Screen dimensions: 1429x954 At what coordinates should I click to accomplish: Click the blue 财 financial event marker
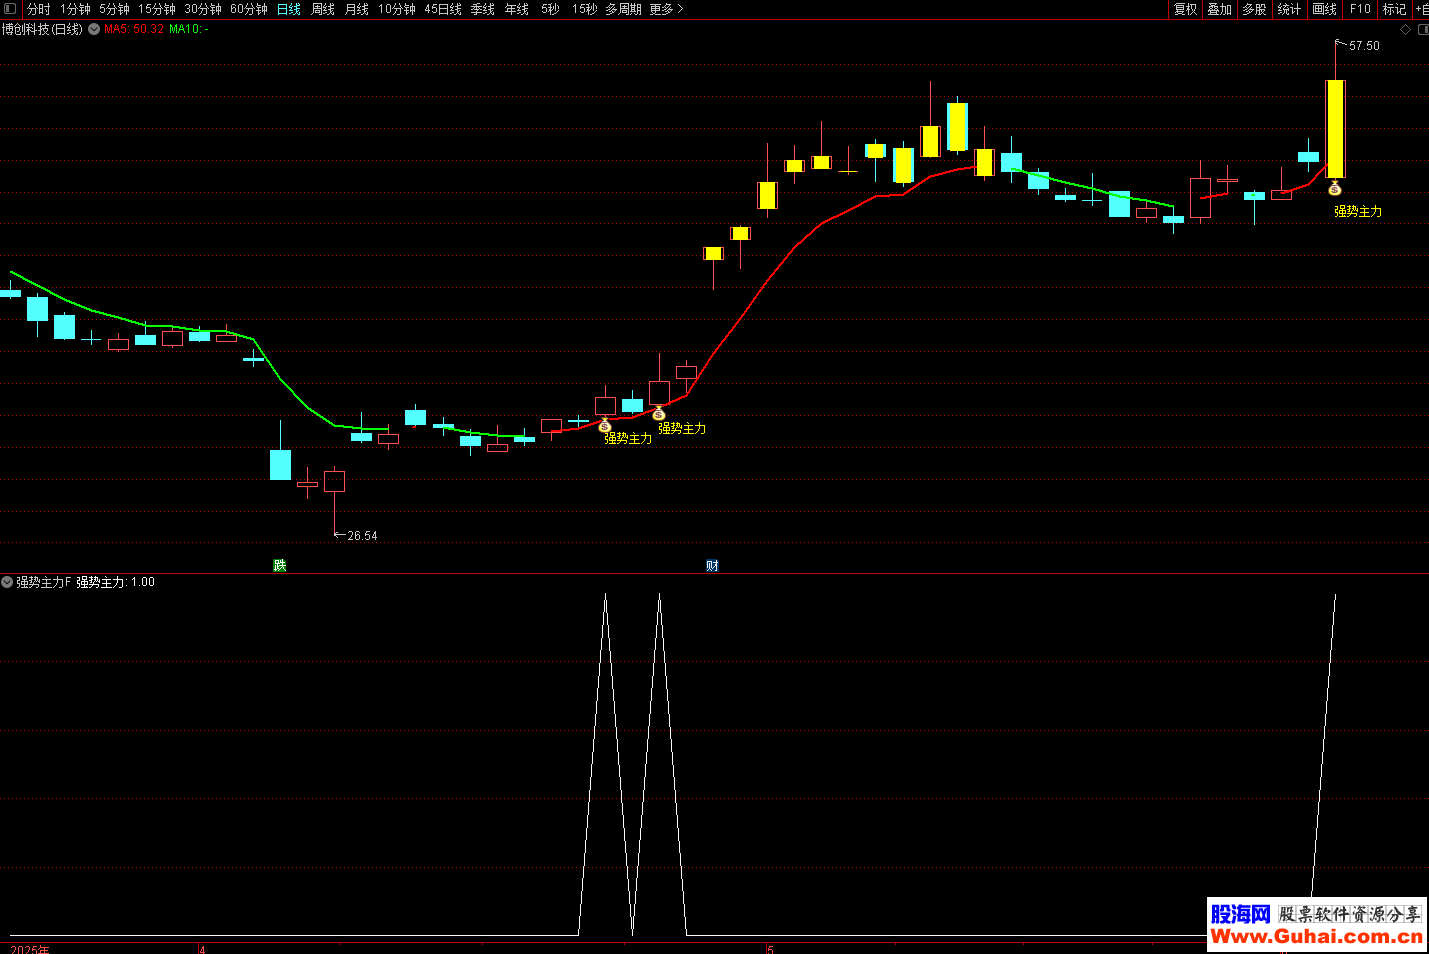click(x=712, y=566)
